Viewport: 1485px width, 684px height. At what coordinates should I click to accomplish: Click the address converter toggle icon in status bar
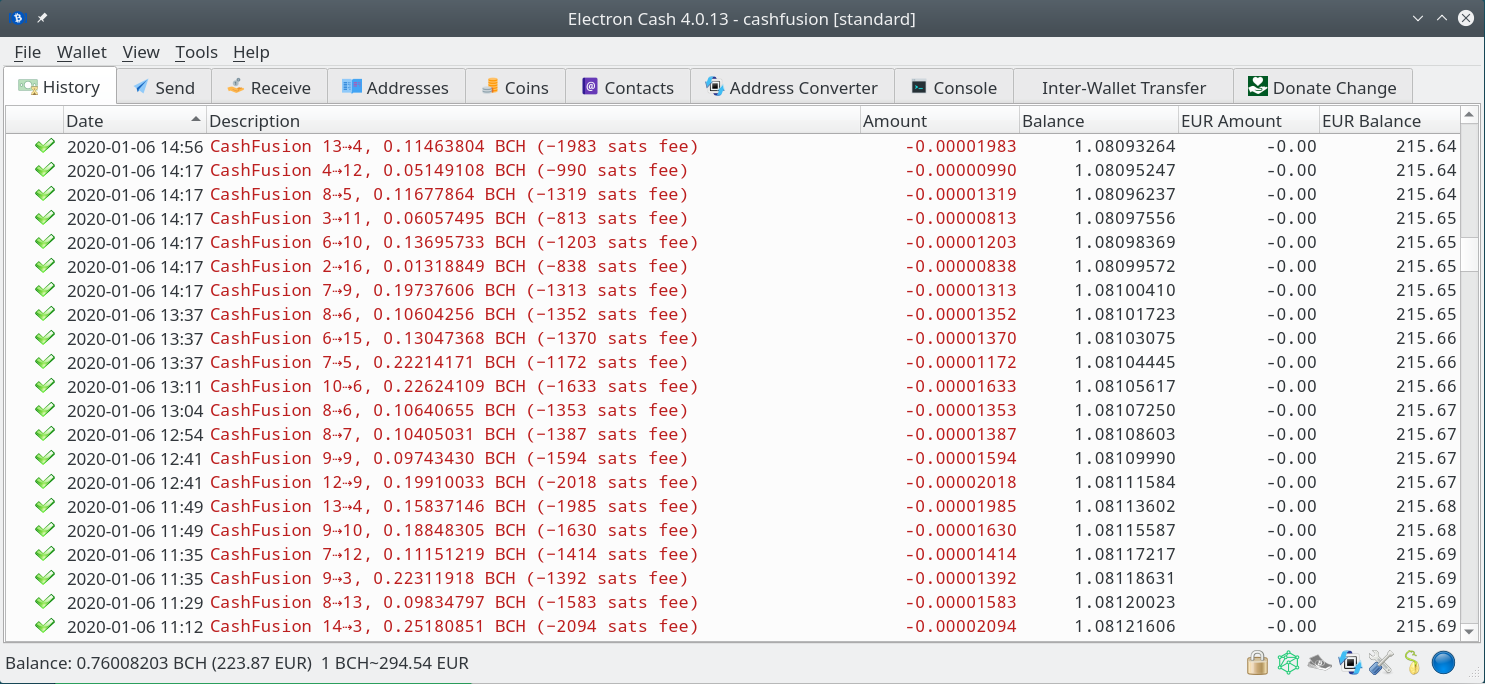[1351, 662]
